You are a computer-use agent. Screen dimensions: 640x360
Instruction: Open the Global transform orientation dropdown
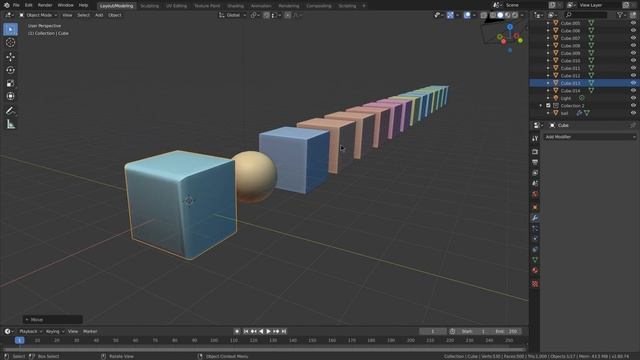pyautogui.click(x=232, y=15)
